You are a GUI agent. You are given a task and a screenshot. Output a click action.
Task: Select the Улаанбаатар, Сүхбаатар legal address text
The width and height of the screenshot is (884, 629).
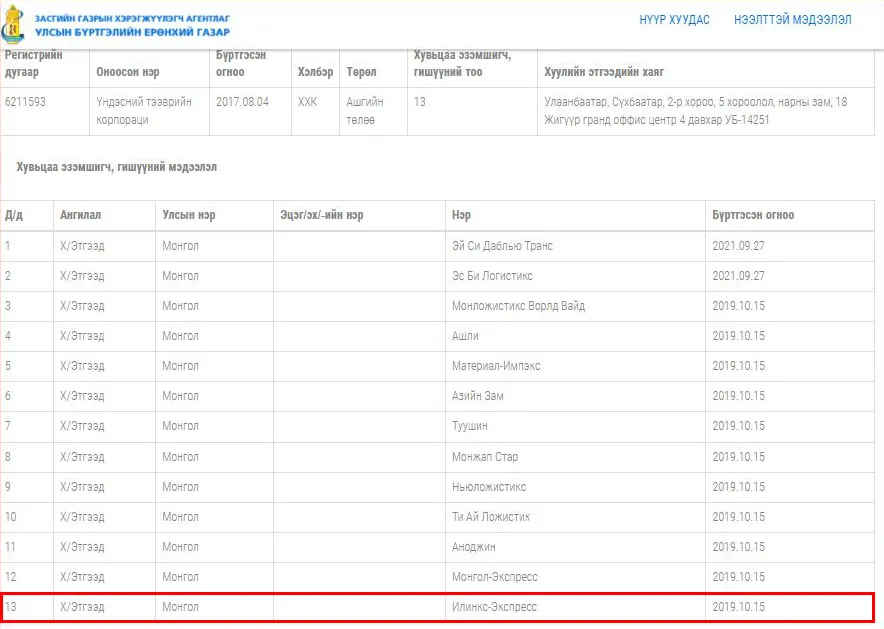(x=696, y=111)
